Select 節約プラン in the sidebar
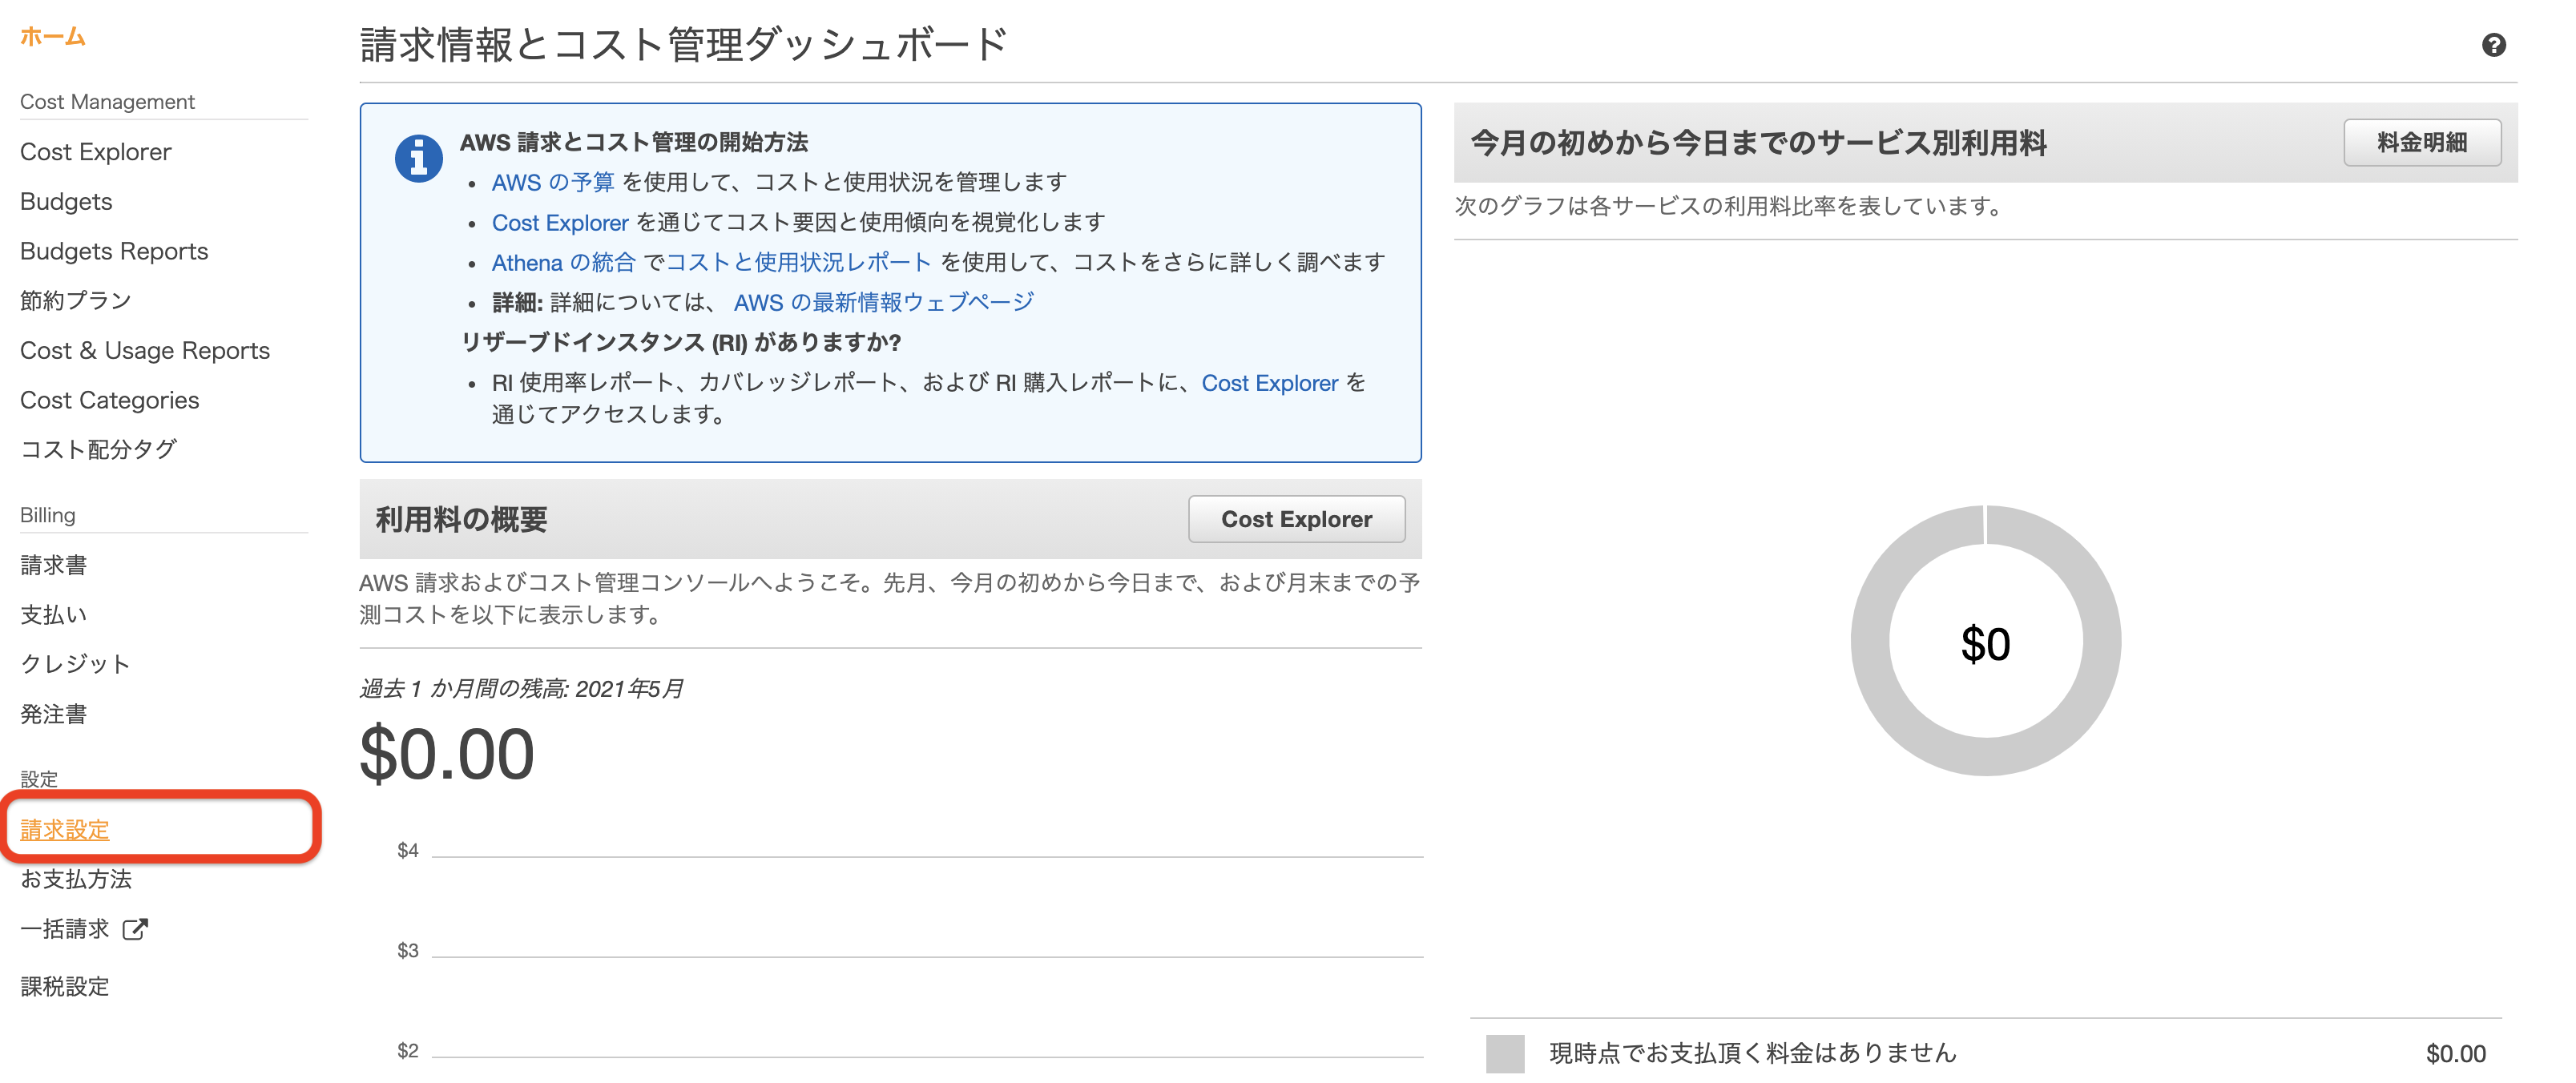2576x1083 pixels. click(76, 300)
